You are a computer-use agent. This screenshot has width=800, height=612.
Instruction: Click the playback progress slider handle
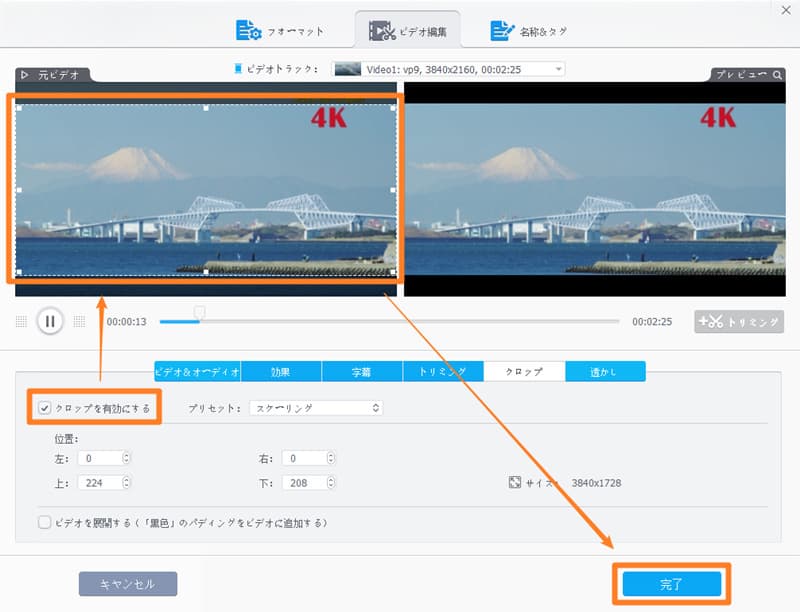tap(199, 313)
